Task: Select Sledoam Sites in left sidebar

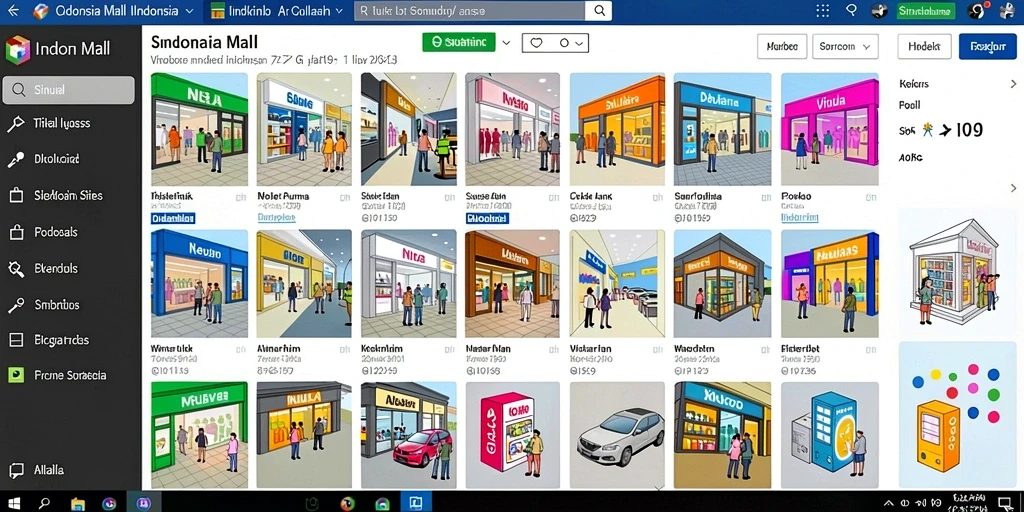Action: pyautogui.click(x=69, y=195)
